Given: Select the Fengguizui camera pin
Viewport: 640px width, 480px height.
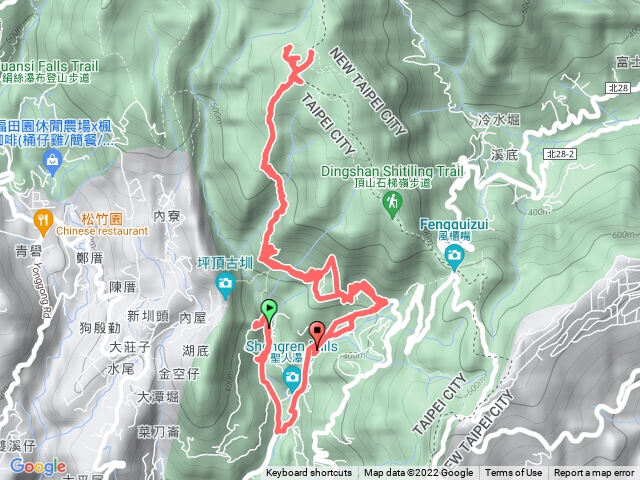Looking at the screenshot, I should pyautogui.click(x=454, y=257).
